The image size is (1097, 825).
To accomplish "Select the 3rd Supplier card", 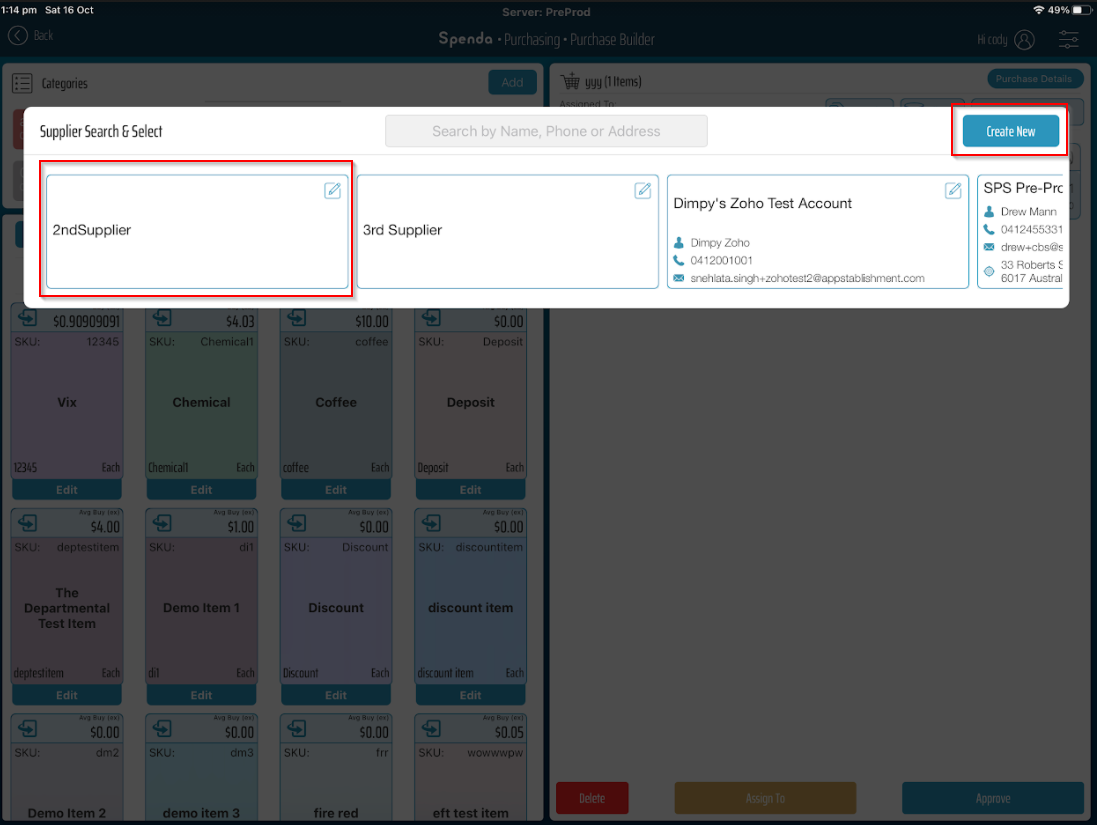I will click(x=508, y=232).
